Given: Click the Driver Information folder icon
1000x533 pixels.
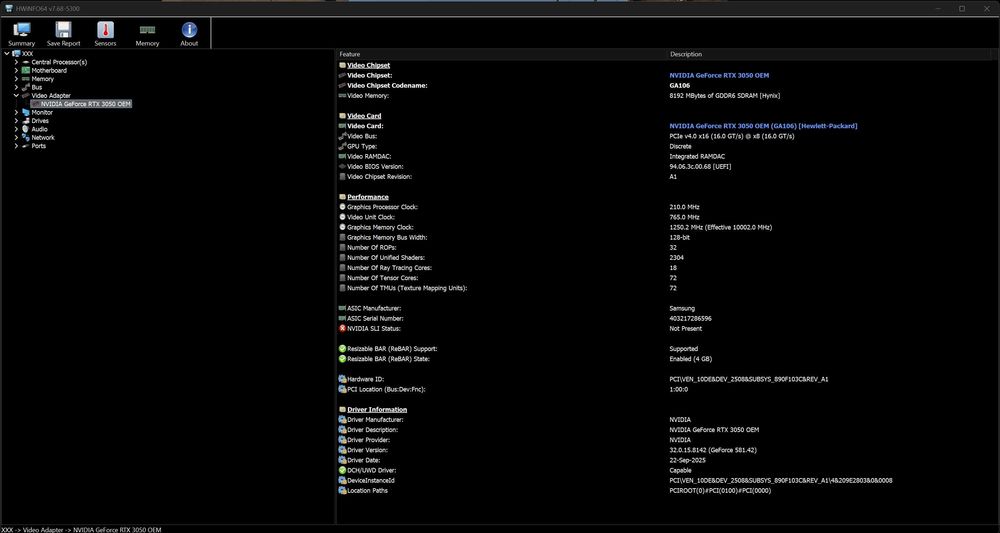Looking at the screenshot, I should click(x=342, y=409).
